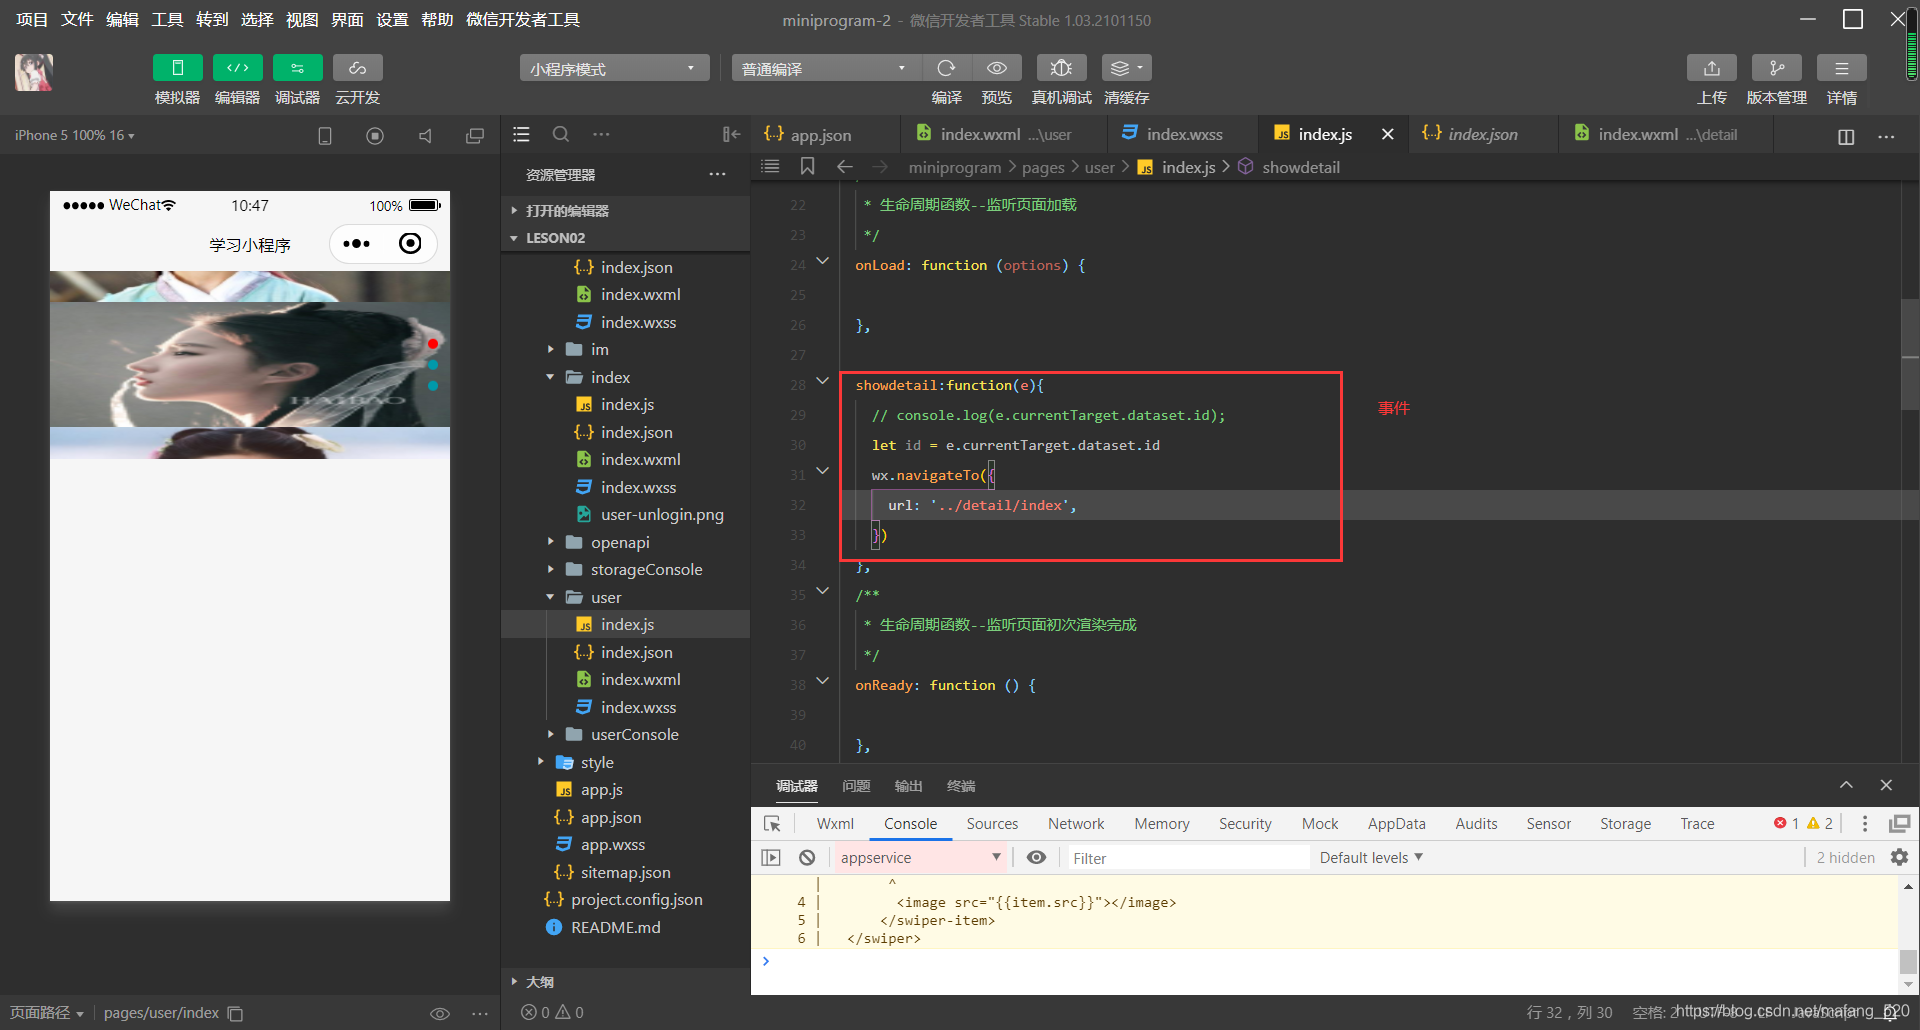Screen dimensions: 1920x1030
Task: Switch to the Problems panel tab
Action: 856,786
